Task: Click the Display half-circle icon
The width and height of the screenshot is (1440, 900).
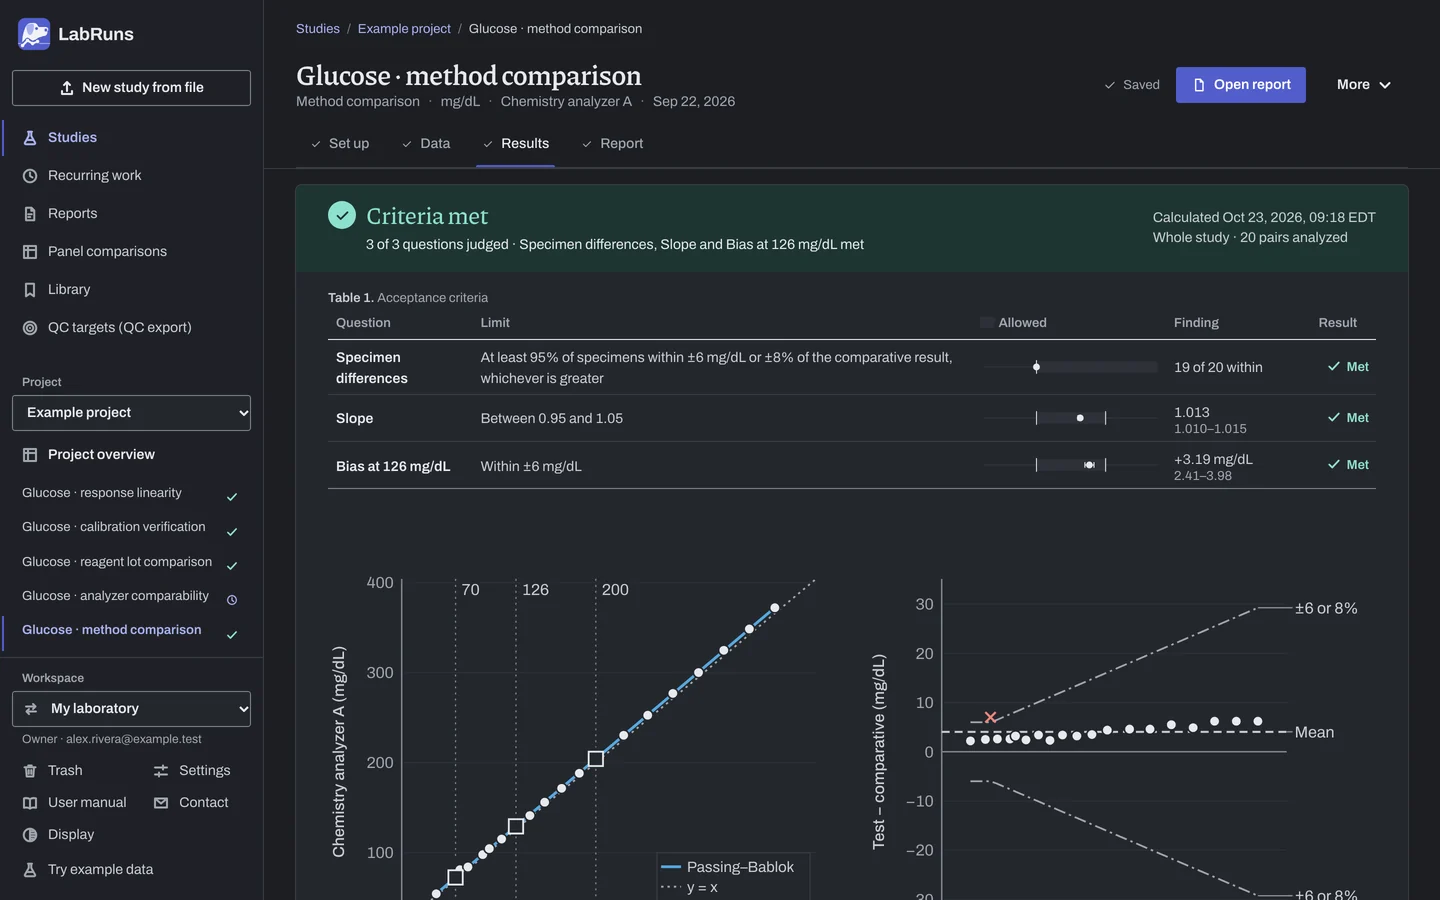Action: [30, 835]
